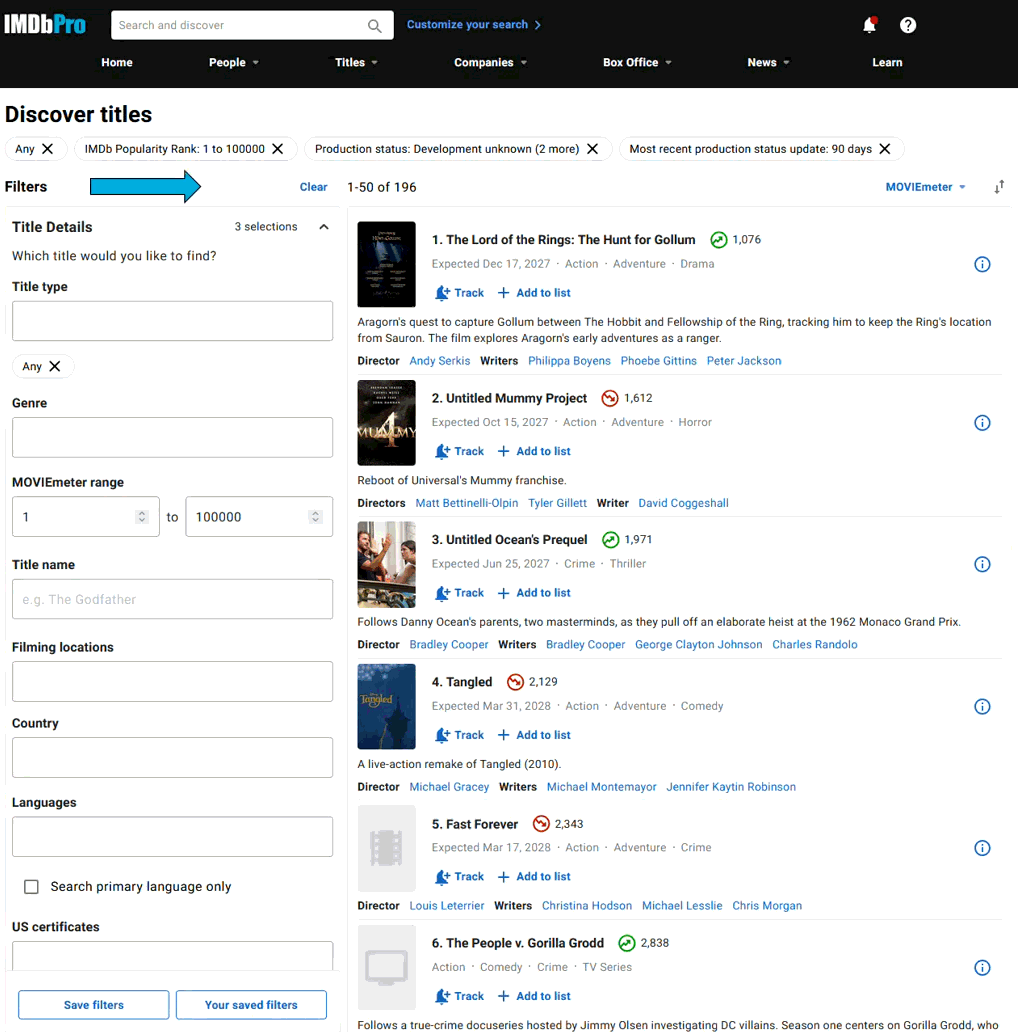This screenshot has width=1018, height=1032.
Task: Show info for Tangled
Action: pos(982,706)
